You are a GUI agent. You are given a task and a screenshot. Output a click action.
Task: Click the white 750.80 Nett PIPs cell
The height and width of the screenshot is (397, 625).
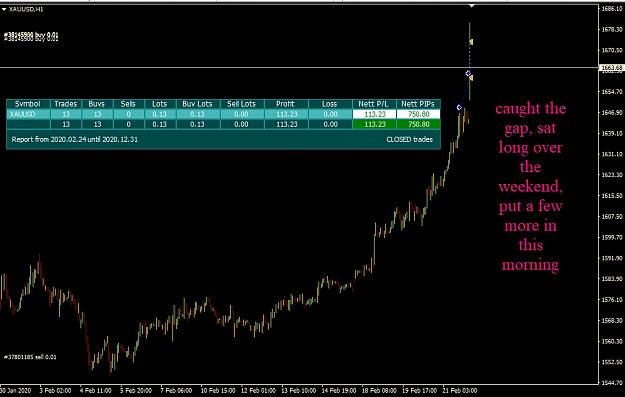click(419, 114)
